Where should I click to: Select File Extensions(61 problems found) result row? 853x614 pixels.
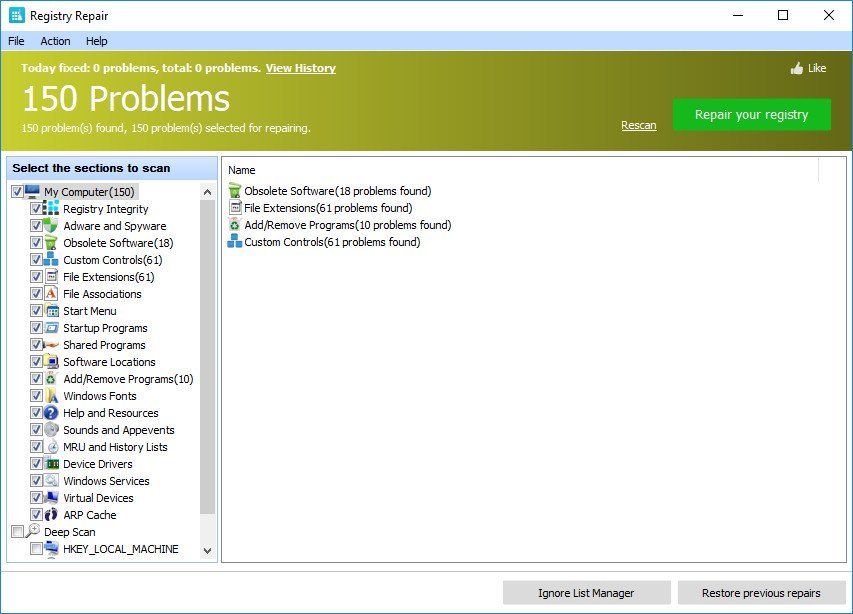click(x=321, y=208)
